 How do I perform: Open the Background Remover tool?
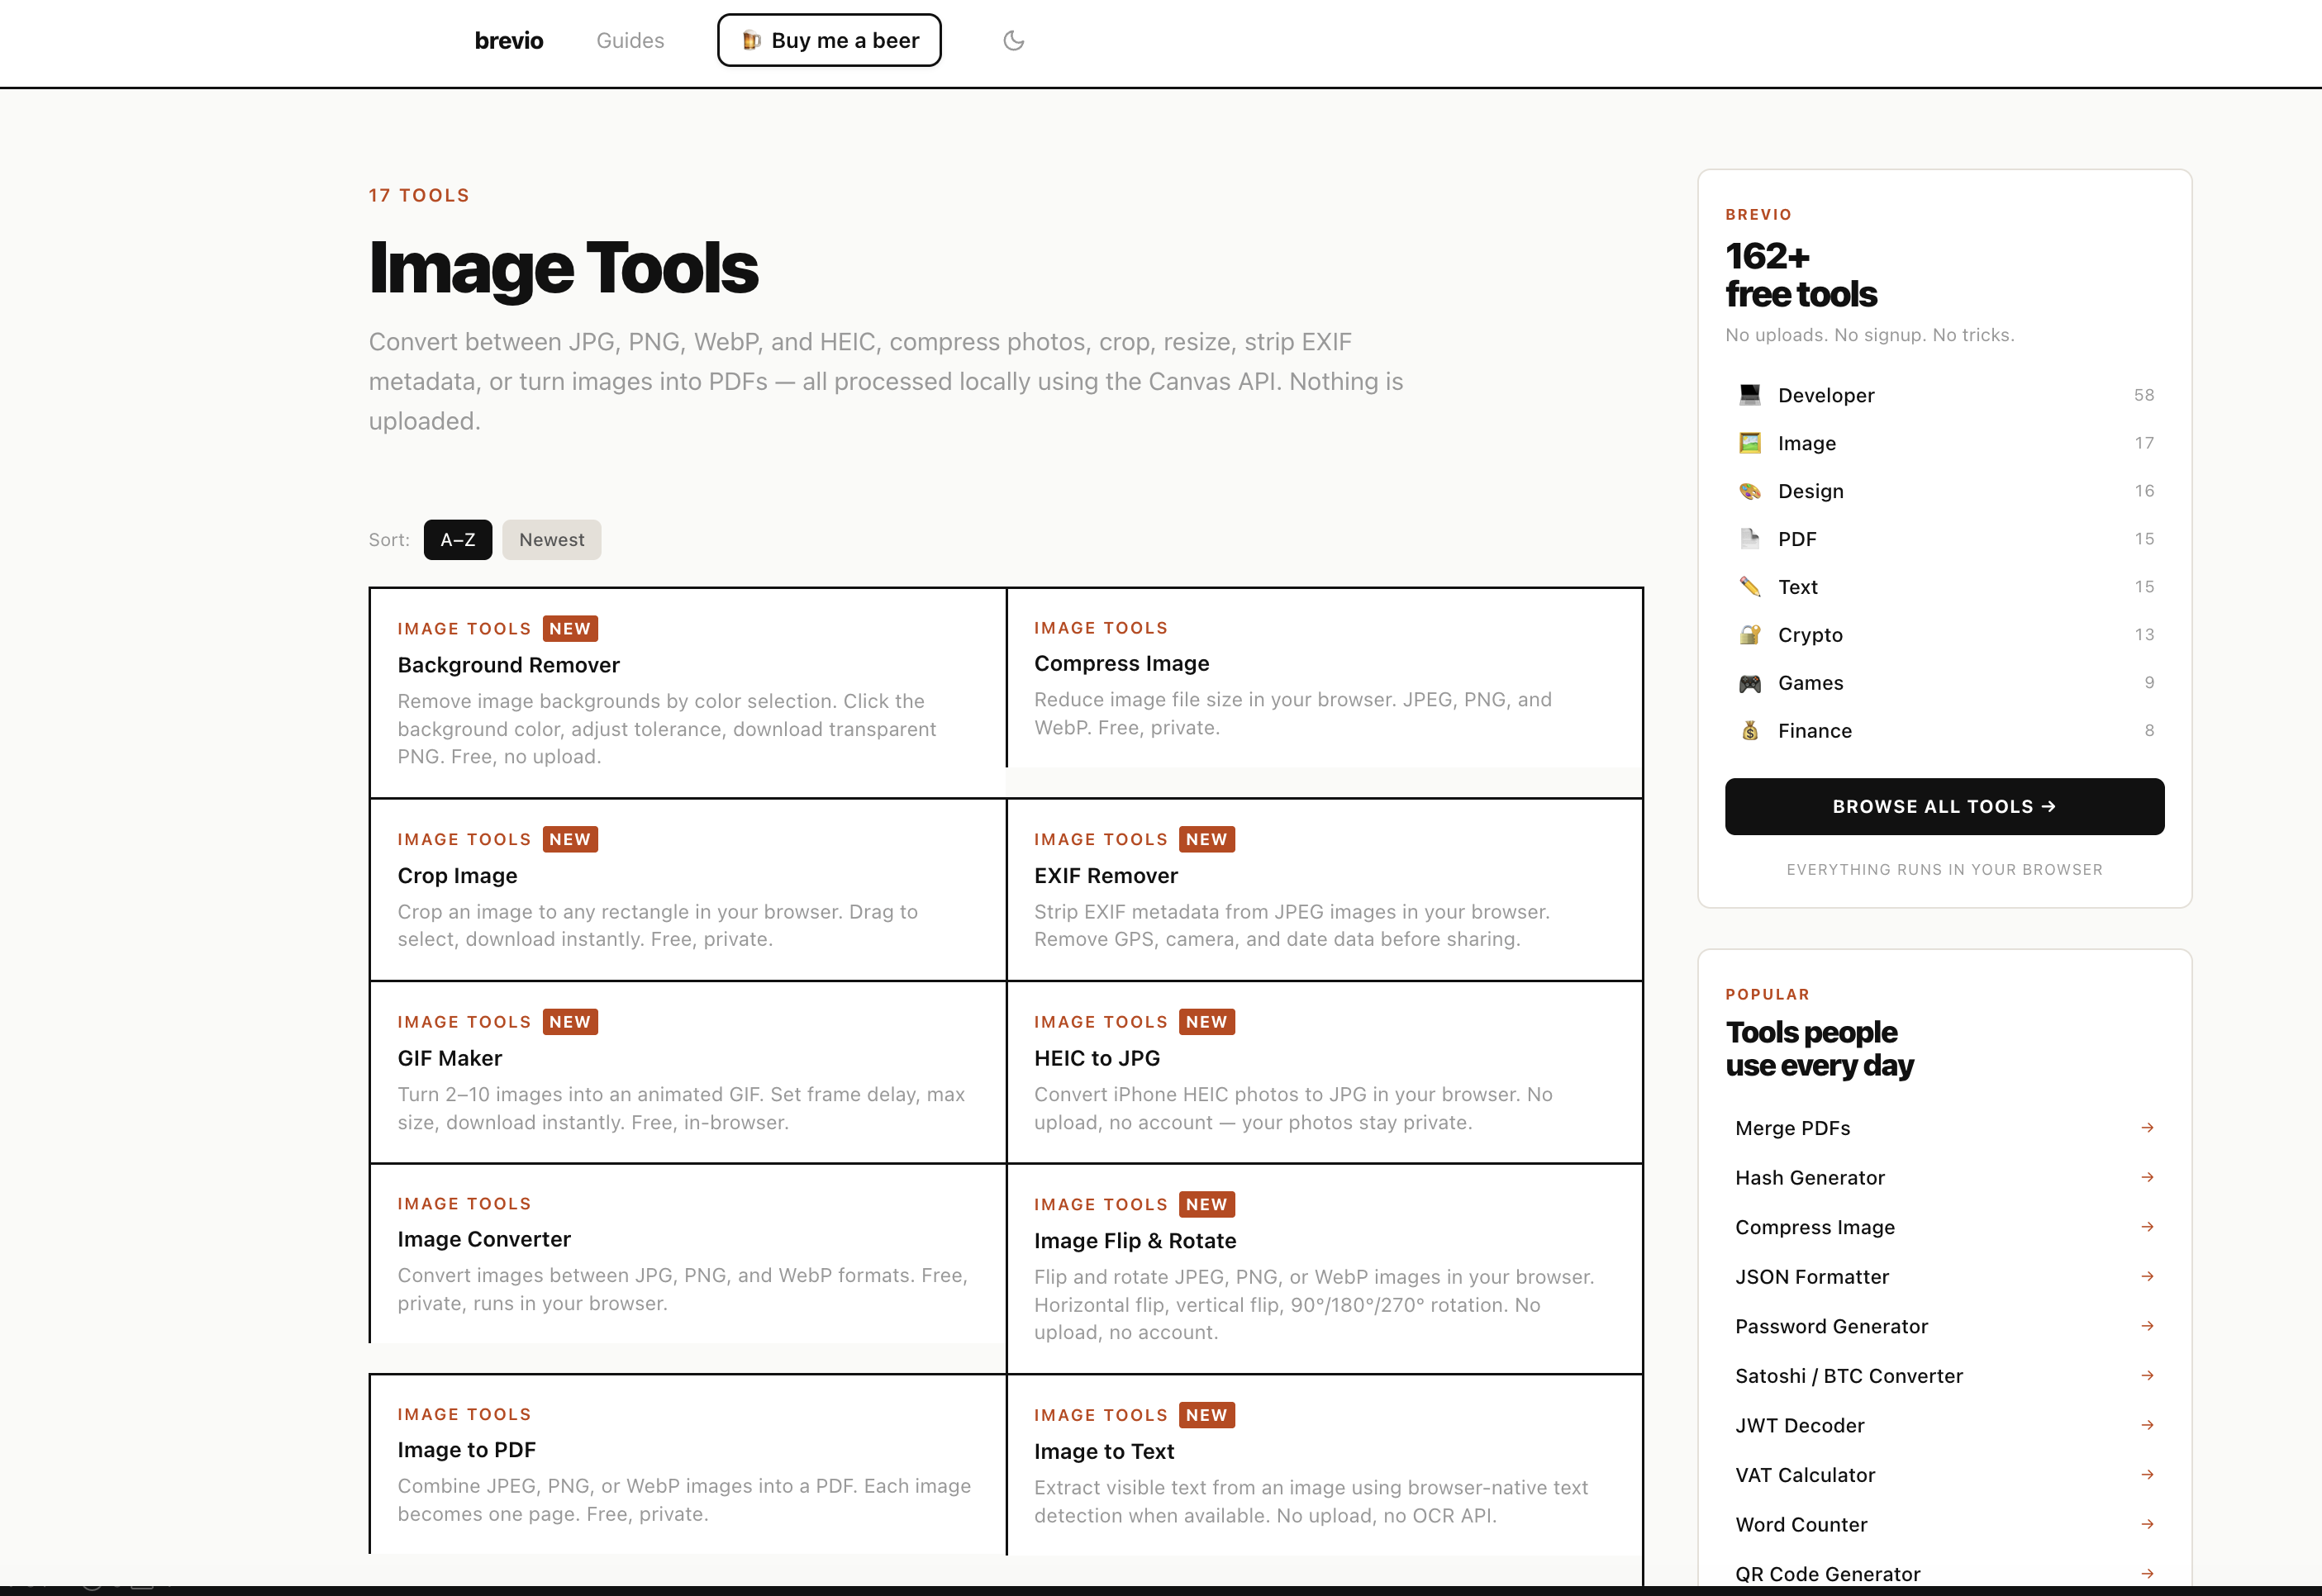(688, 693)
